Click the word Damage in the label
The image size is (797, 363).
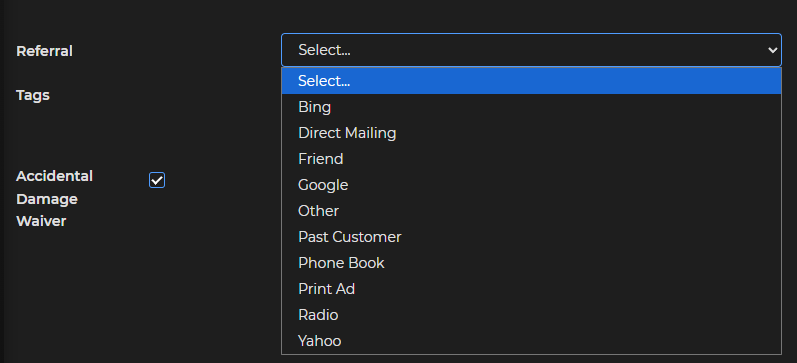(x=47, y=199)
